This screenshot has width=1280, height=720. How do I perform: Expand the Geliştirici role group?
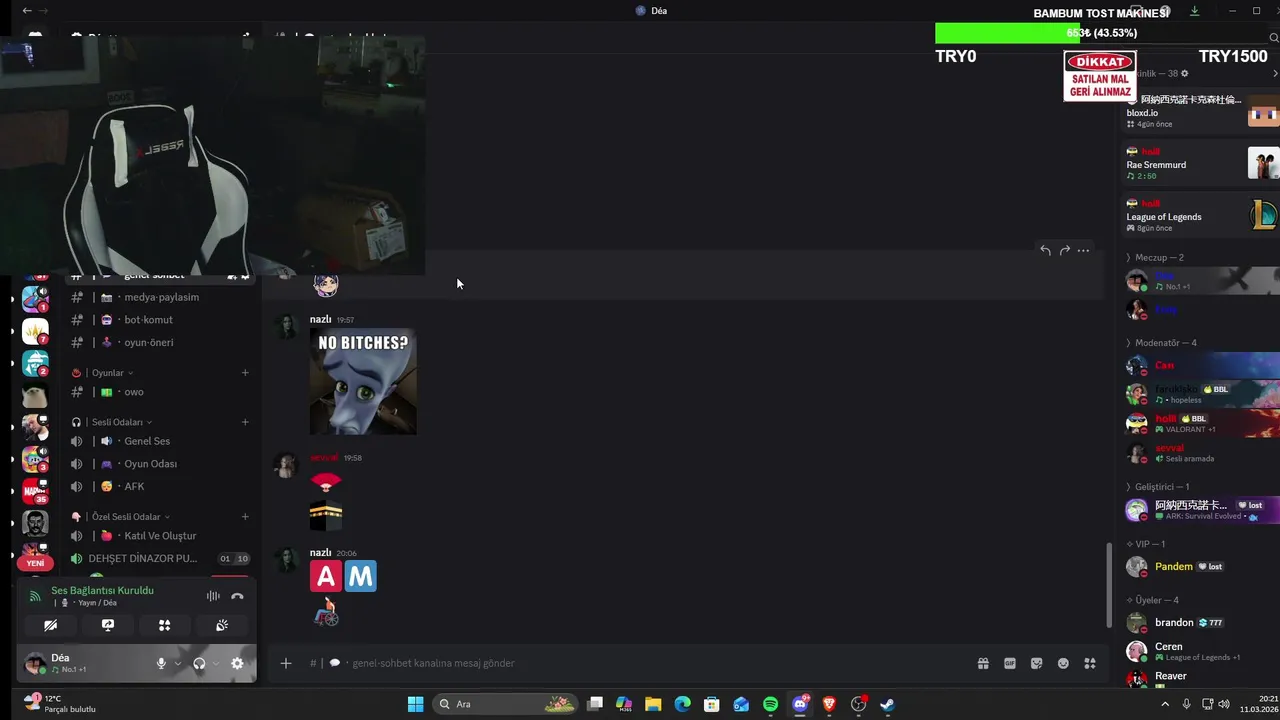tap(1161, 487)
